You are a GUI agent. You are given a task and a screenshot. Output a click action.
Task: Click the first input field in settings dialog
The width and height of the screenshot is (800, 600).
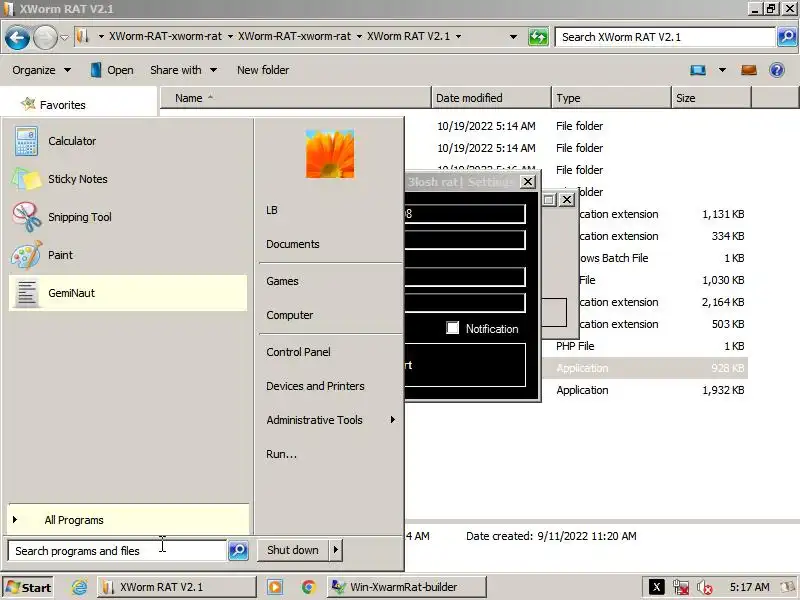tap(464, 214)
